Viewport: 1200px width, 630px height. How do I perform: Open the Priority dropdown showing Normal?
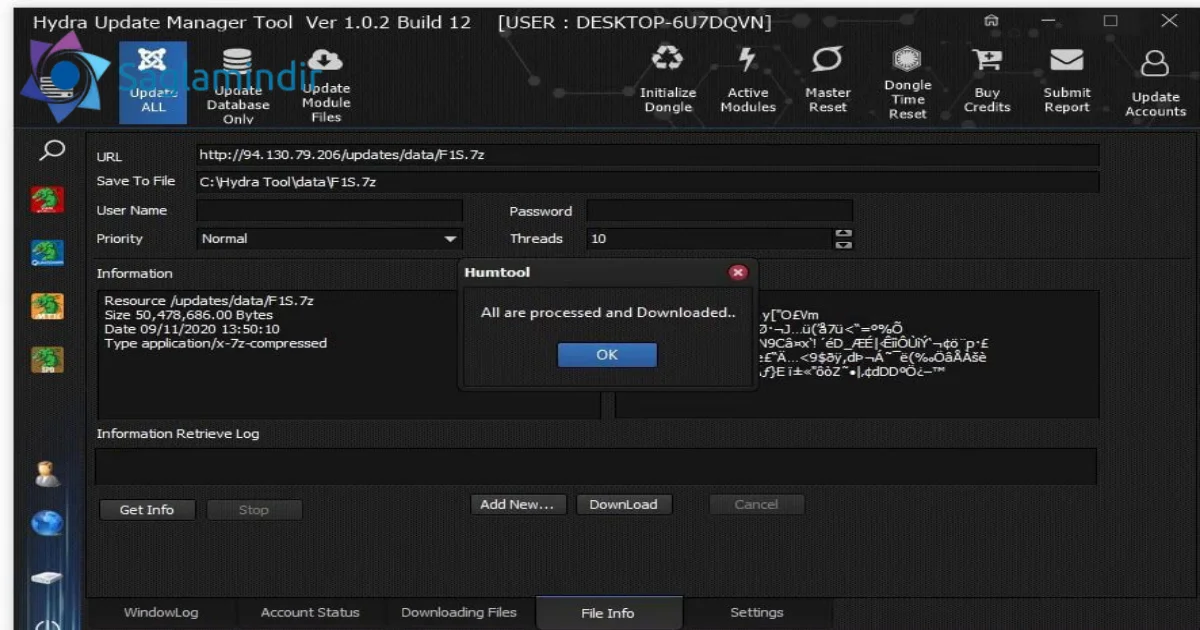(x=330, y=239)
